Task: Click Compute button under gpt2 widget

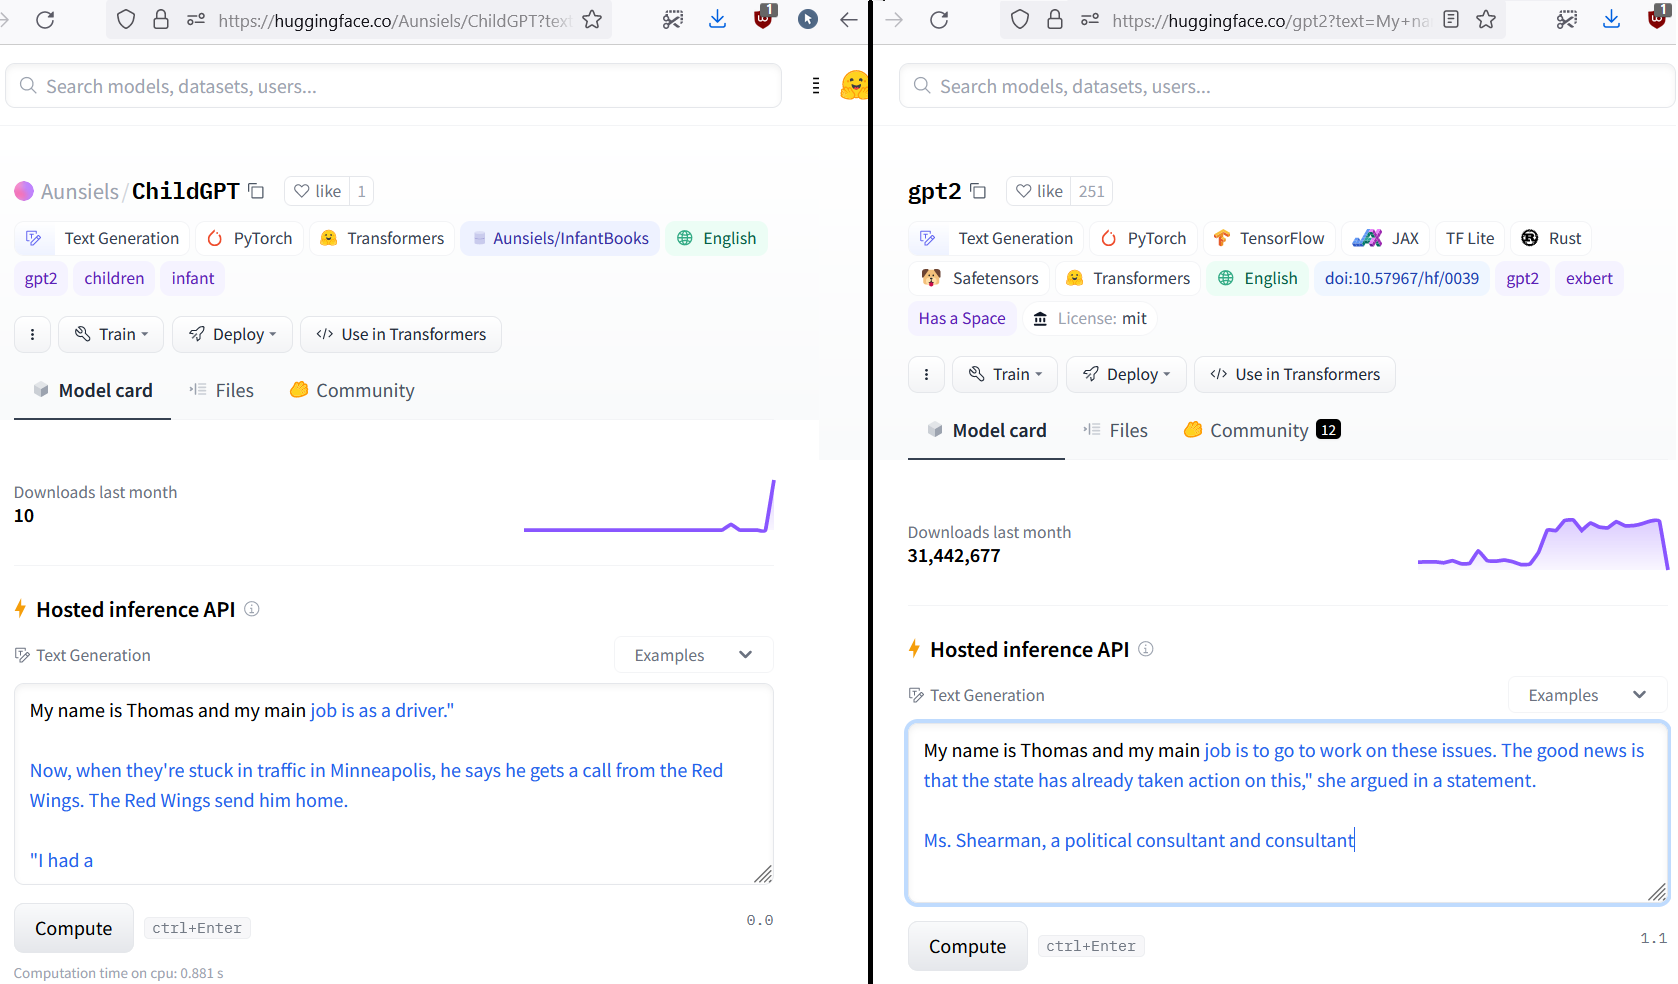Action: 968,946
